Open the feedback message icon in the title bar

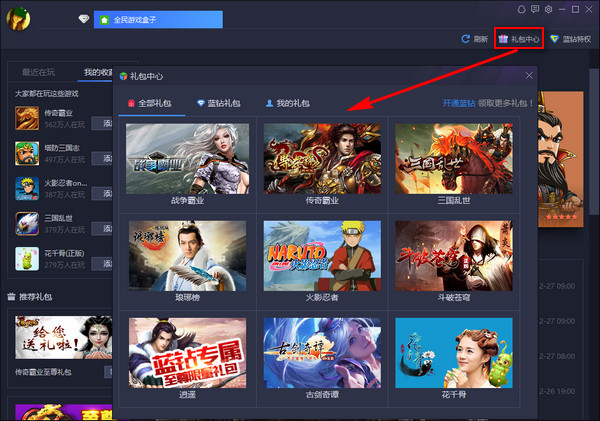pos(535,9)
